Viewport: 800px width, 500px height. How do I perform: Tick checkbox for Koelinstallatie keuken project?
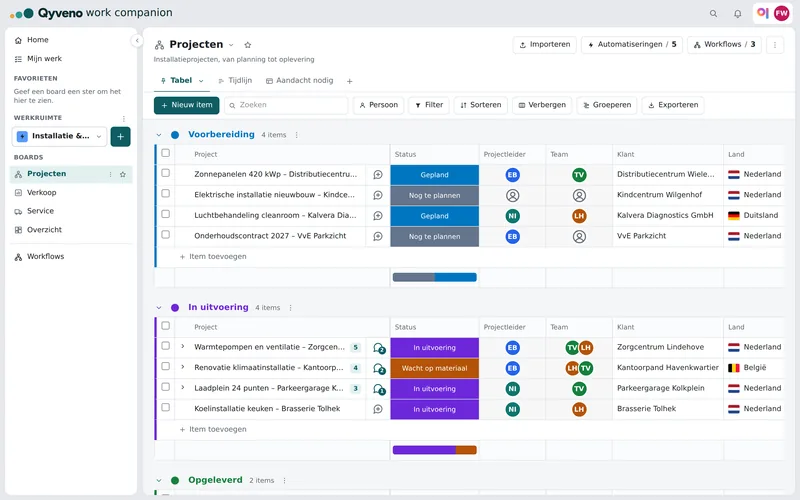click(x=165, y=407)
